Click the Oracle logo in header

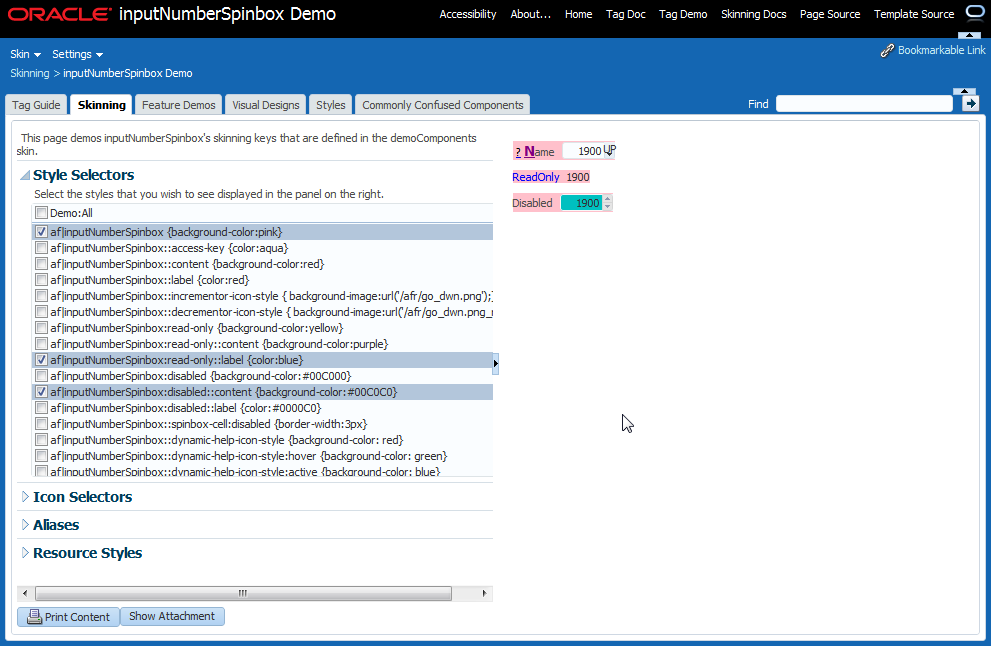[59, 14]
